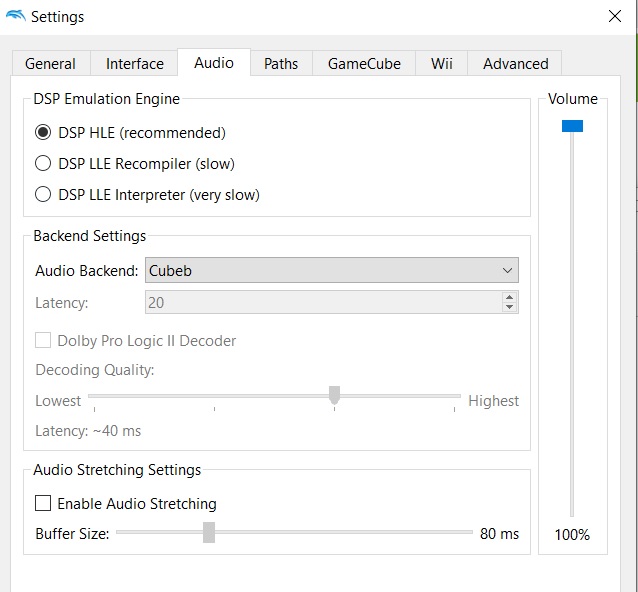Enable Audio Stretching checkbox

coord(43,504)
